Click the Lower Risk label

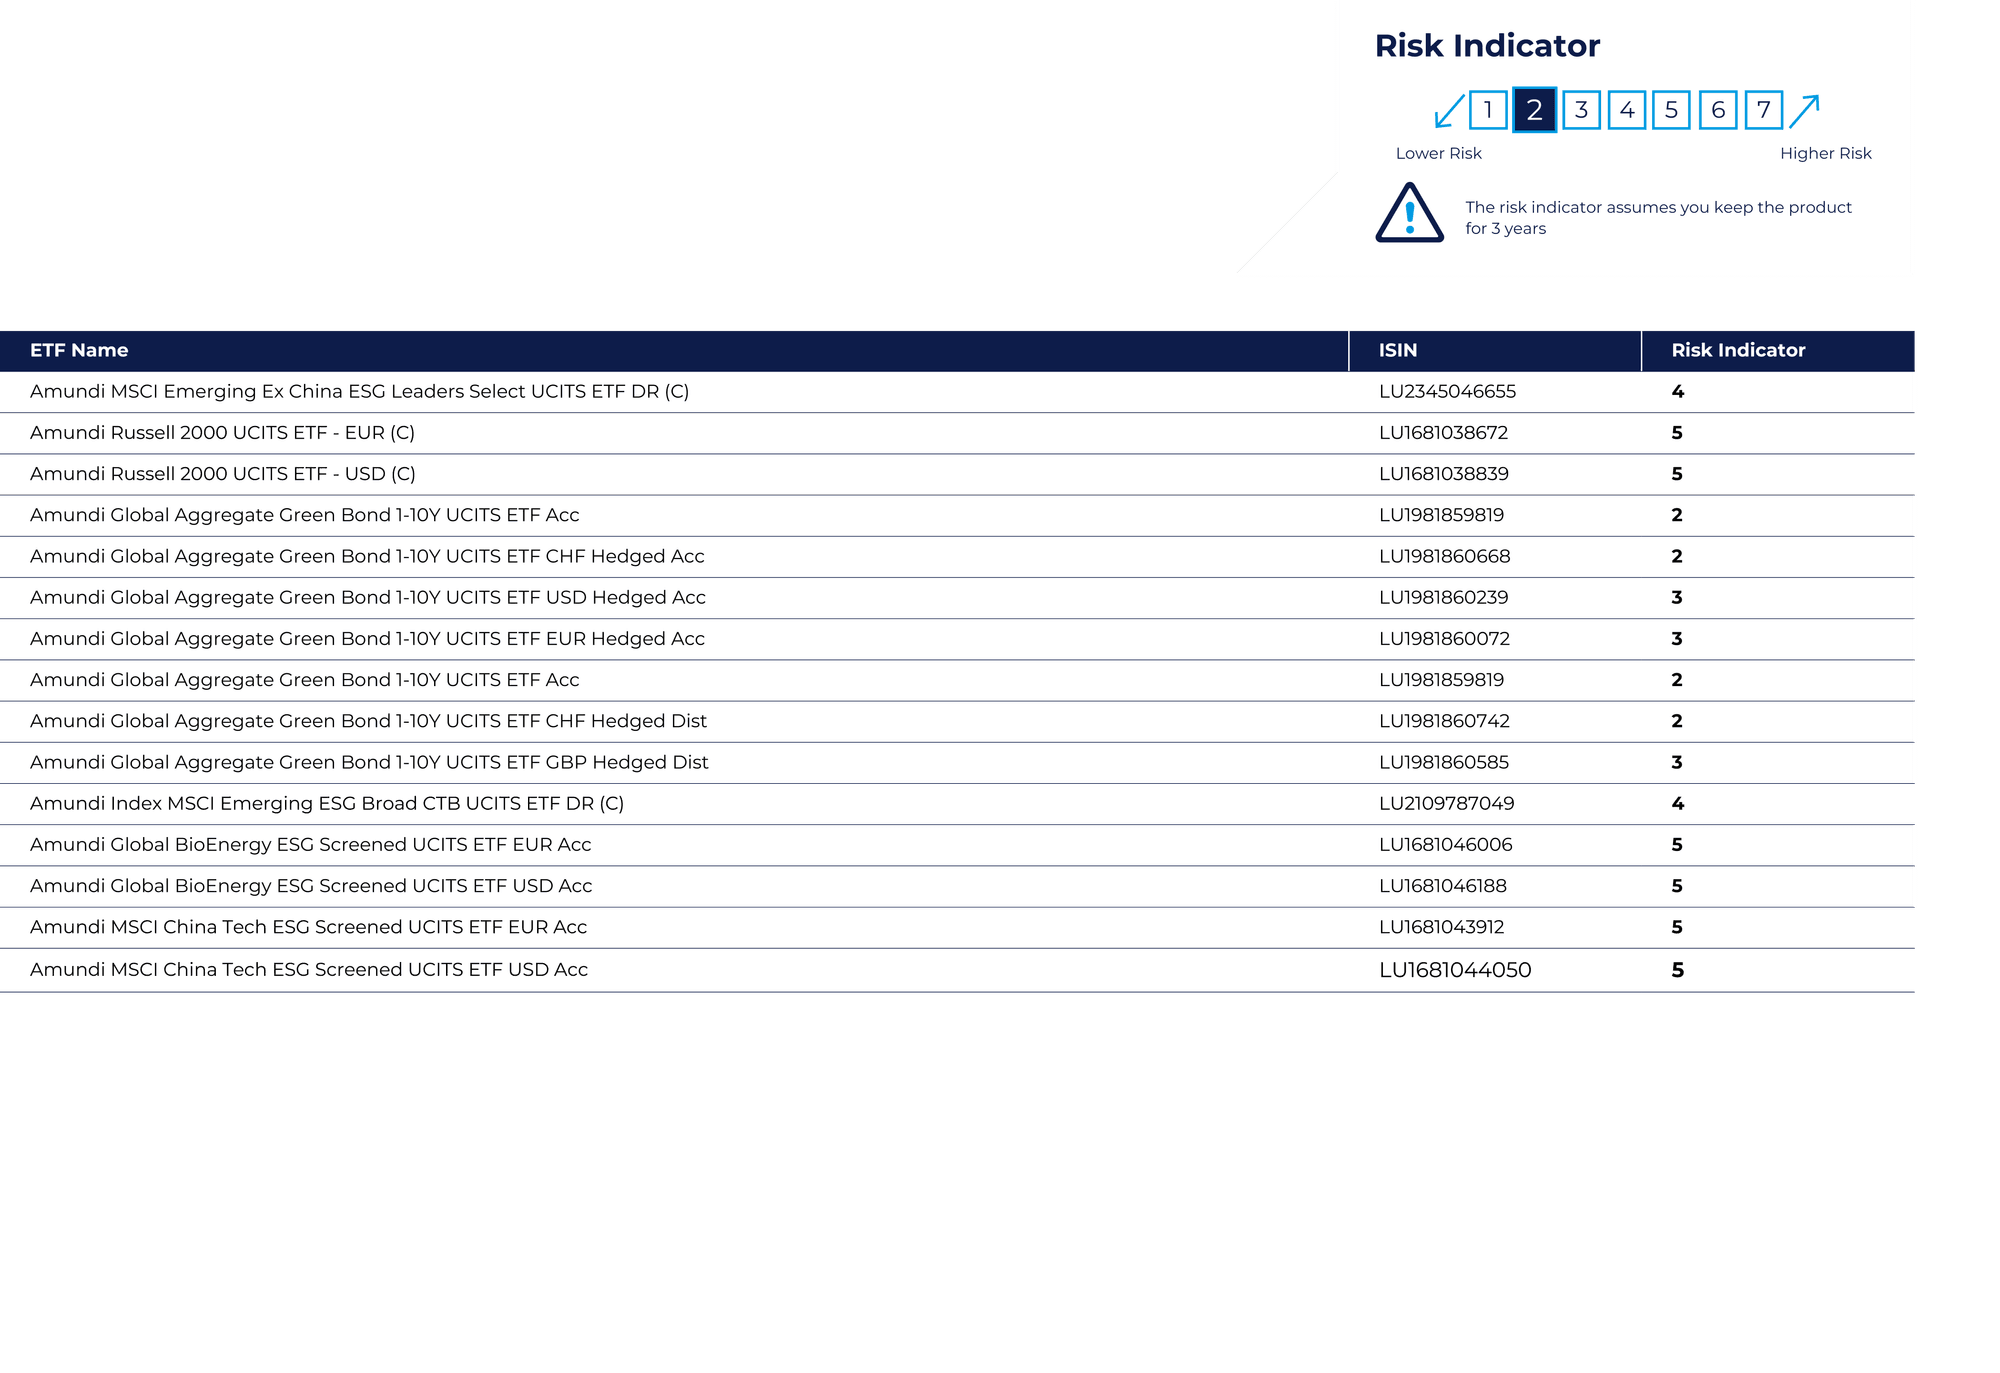coord(1438,153)
